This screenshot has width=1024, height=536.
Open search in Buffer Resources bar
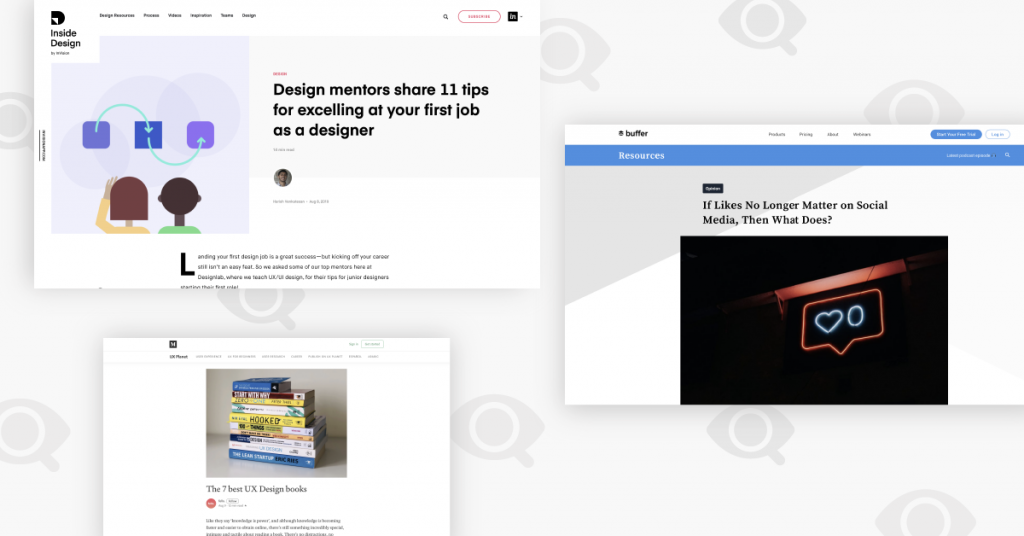(x=1007, y=155)
